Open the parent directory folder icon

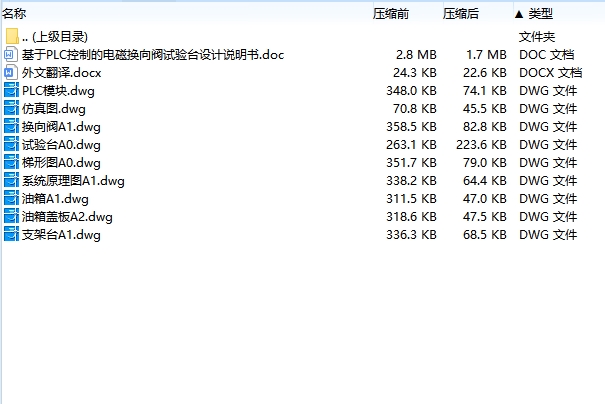click(x=12, y=36)
